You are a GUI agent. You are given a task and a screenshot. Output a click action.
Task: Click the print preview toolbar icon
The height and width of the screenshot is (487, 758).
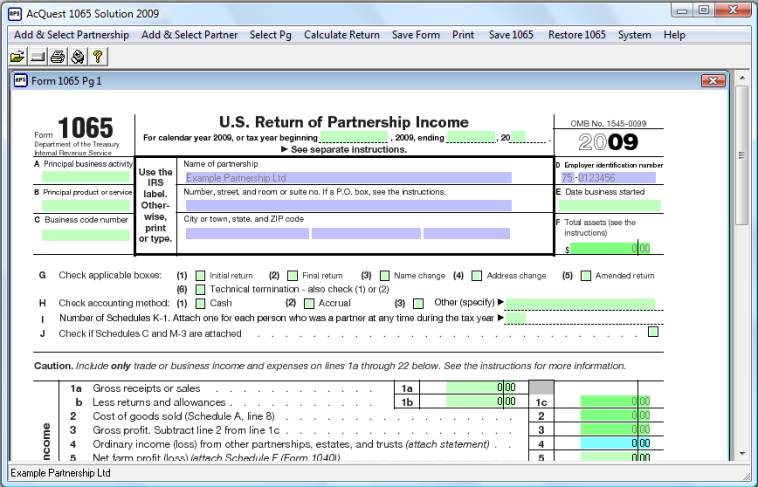click(x=77, y=57)
